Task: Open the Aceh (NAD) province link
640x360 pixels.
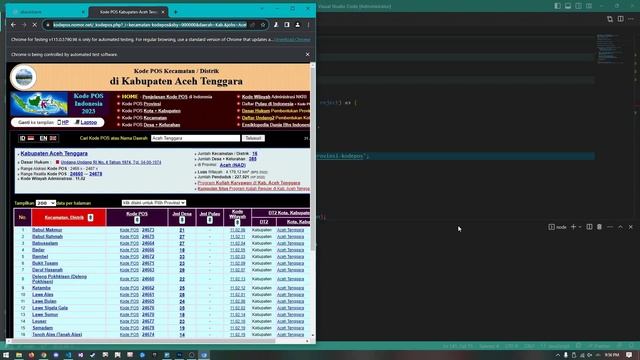Action: pyautogui.click(x=233, y=165)
